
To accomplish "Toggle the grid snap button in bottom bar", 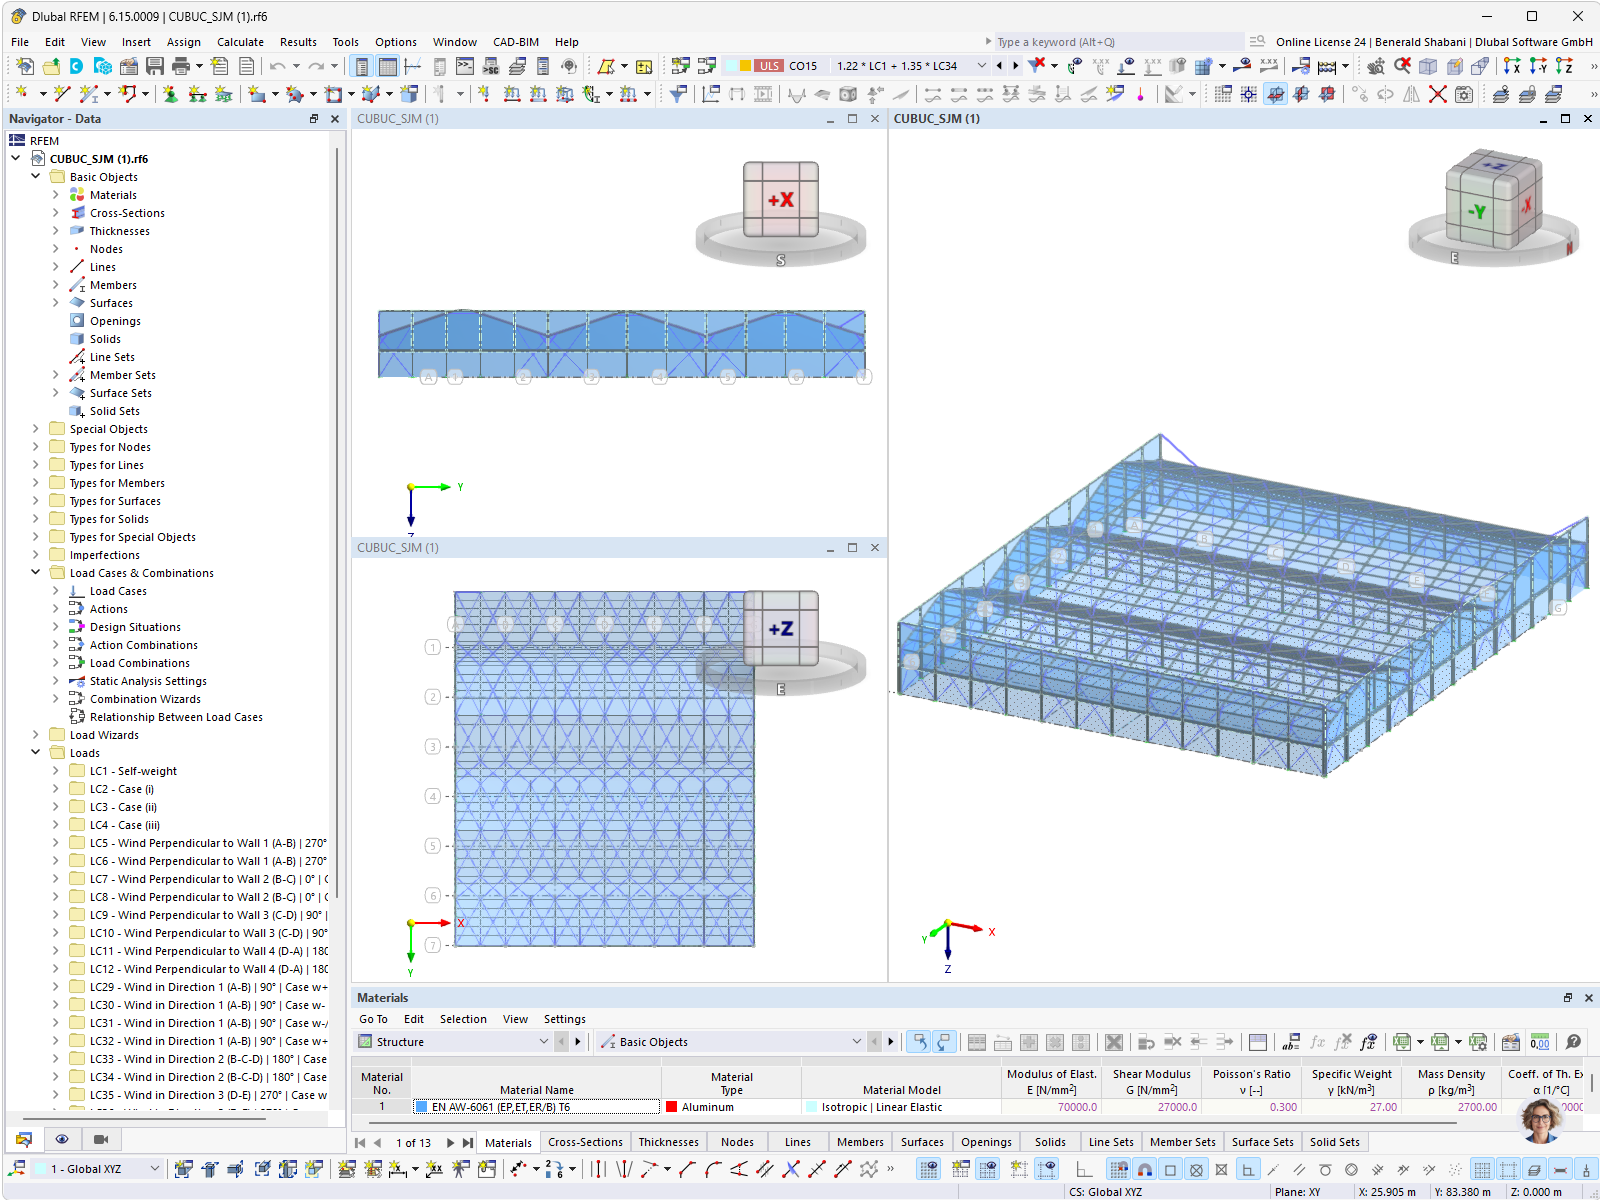I will tap(1118, 1169).
